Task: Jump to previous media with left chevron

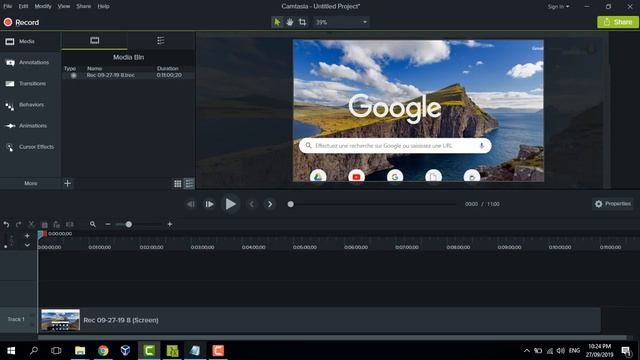Action: pyautogui.click(x=252, y=204)
